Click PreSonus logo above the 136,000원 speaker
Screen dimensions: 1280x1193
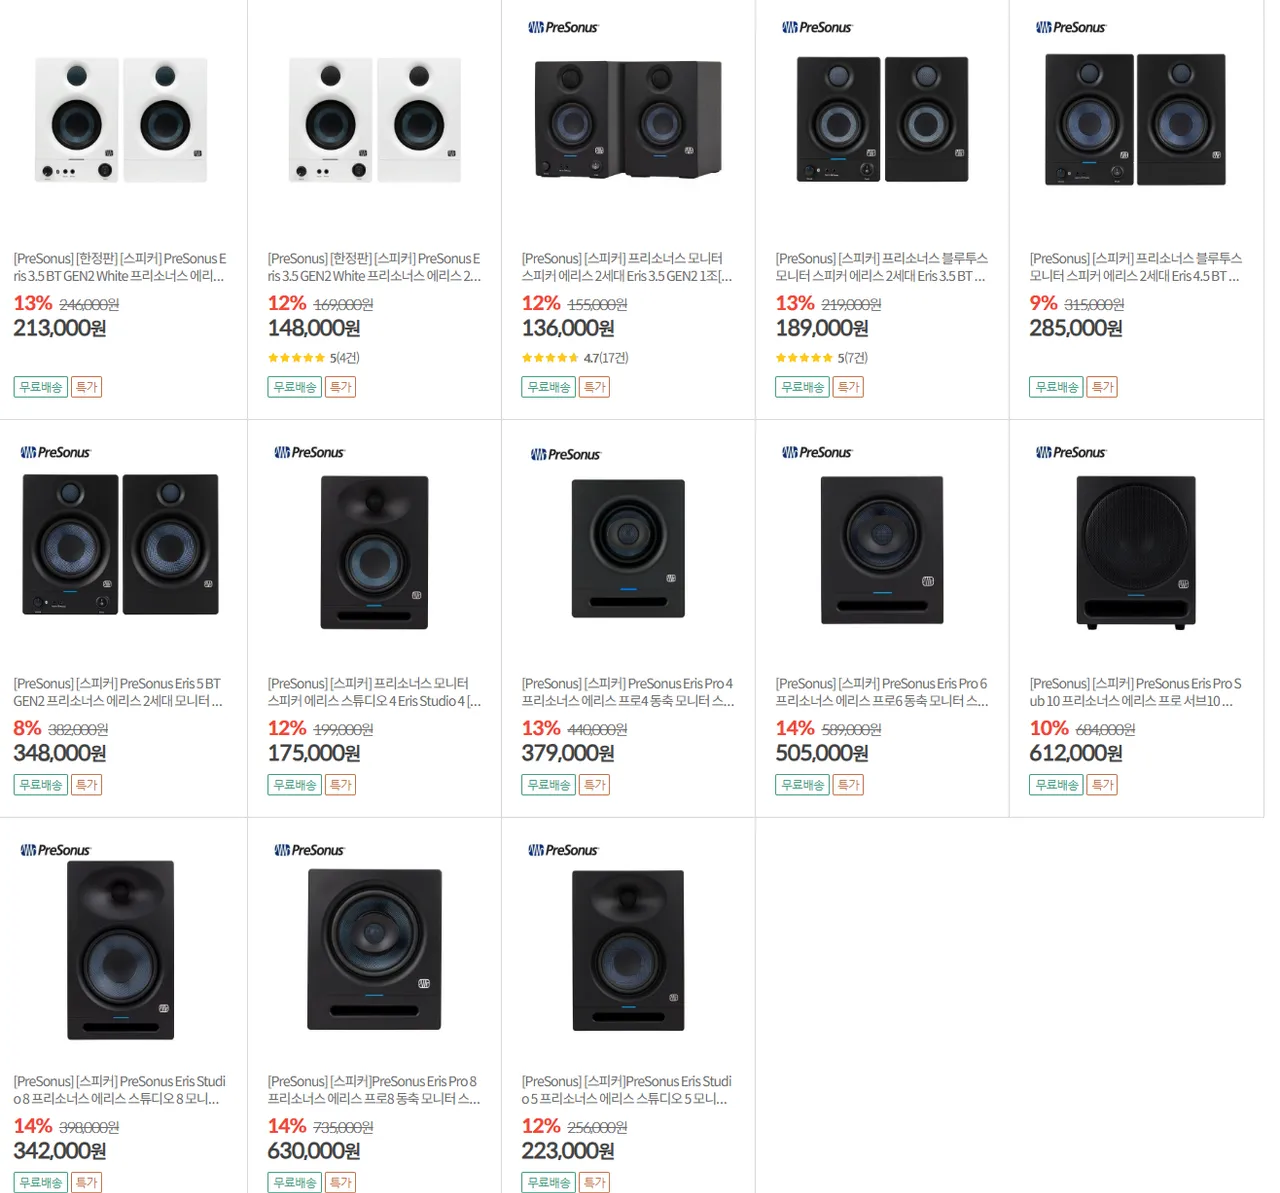(563, 27)
